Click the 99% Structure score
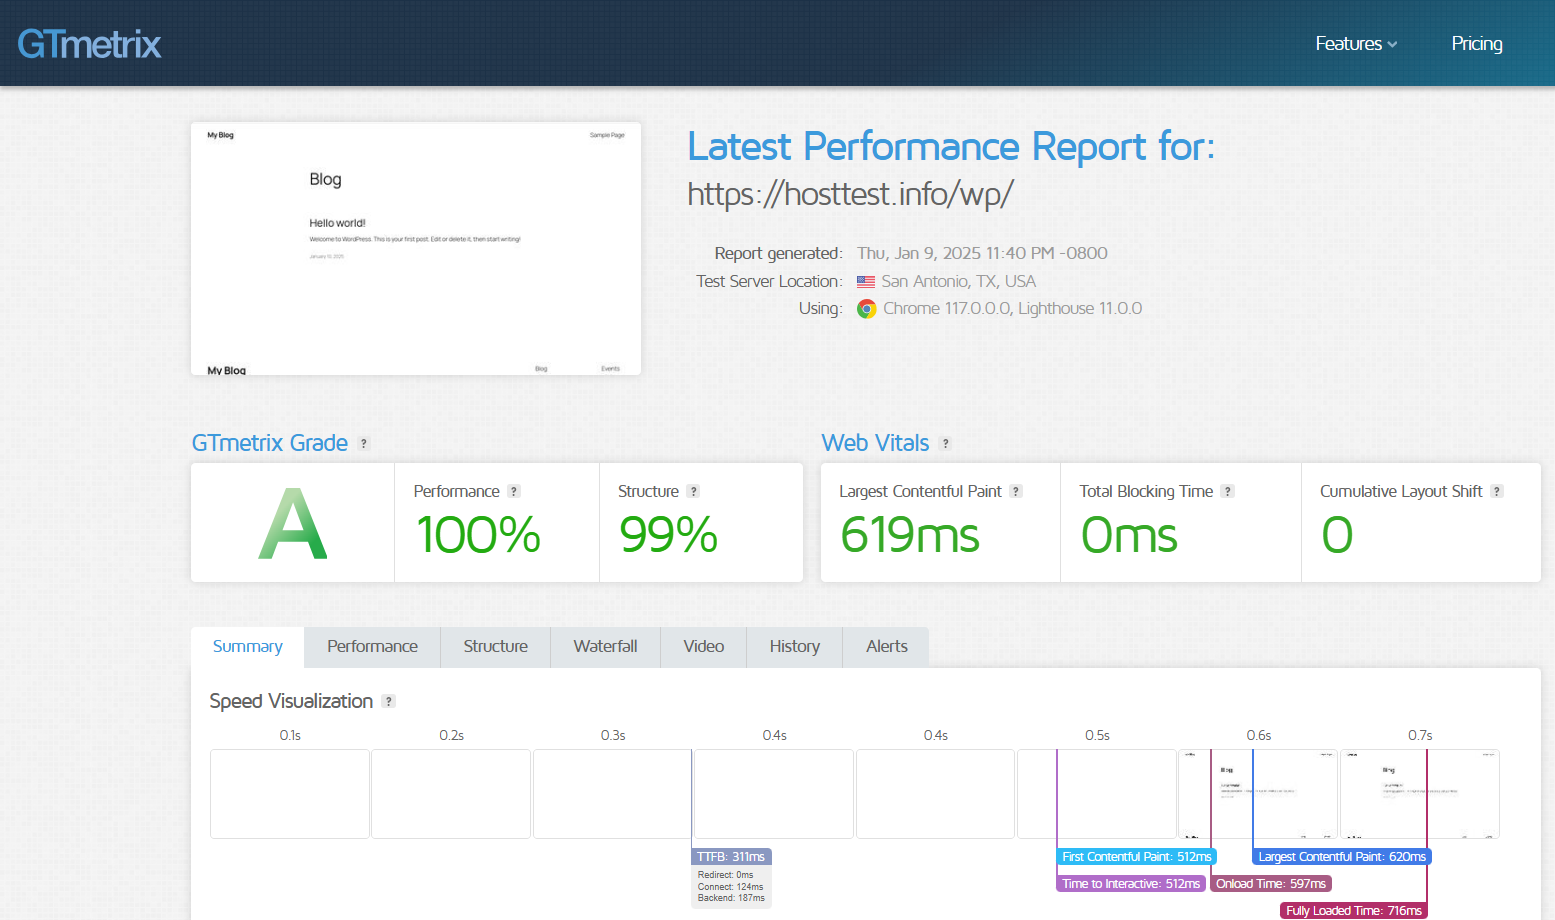This screenshot has height=920, width=1555. [x=668, y=535]
